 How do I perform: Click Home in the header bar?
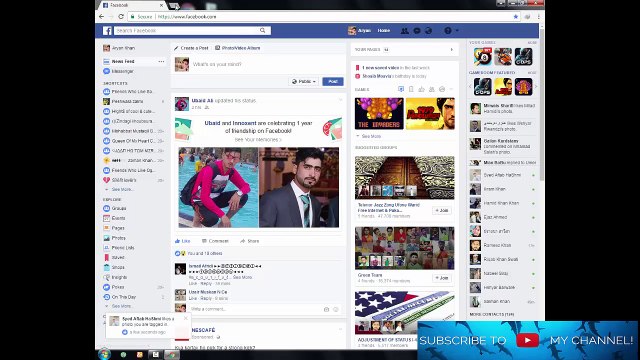(x=384, y=31)
